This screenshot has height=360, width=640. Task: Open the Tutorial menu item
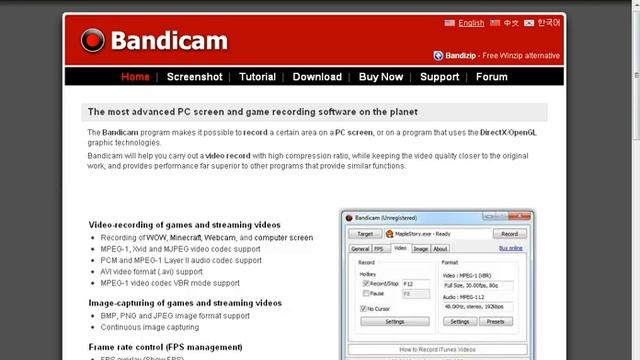pyautogui.click(x=257, y=77)
